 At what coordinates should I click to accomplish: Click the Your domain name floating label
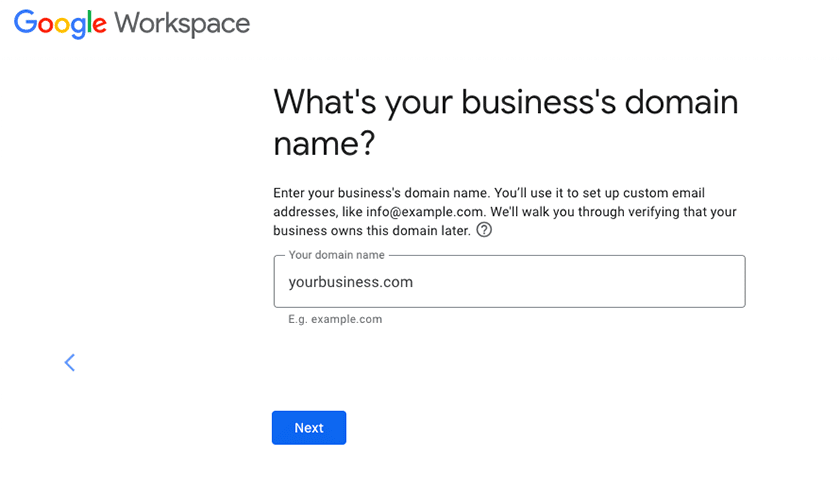point(336,255)
